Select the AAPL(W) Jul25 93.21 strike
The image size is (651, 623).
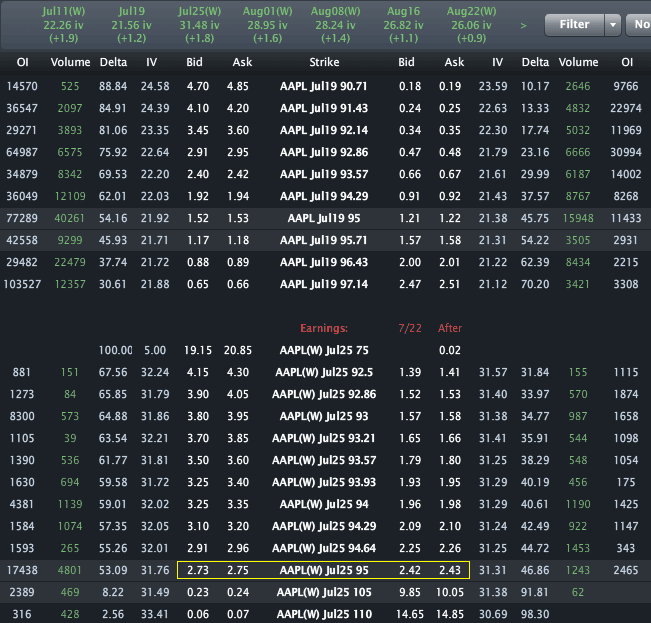(x=324, y=438)
